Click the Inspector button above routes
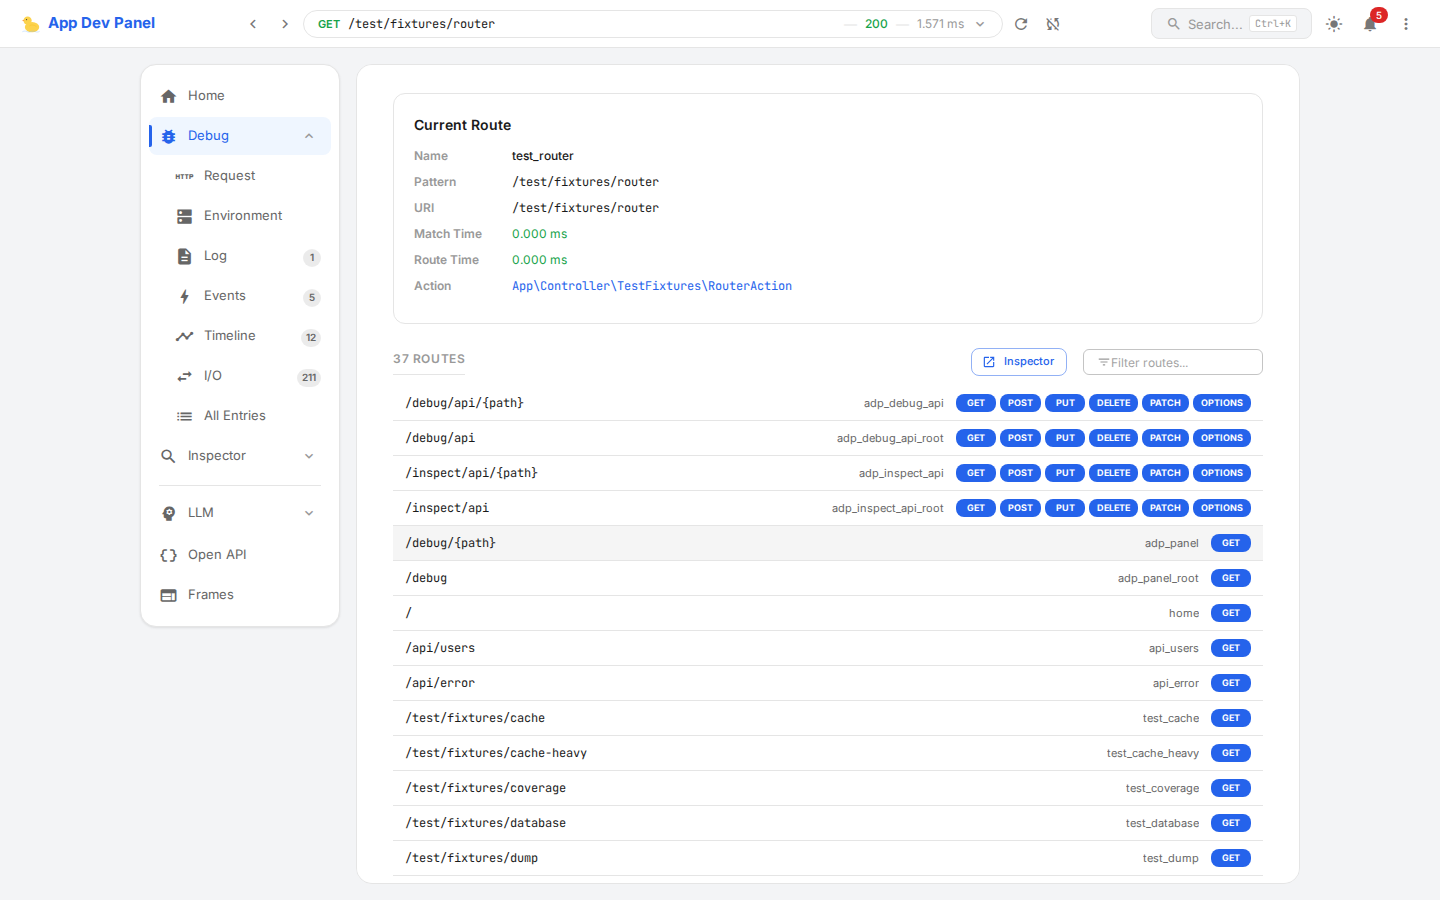This screenshot has width=1440, height=900. click(x=1018, y=362)
